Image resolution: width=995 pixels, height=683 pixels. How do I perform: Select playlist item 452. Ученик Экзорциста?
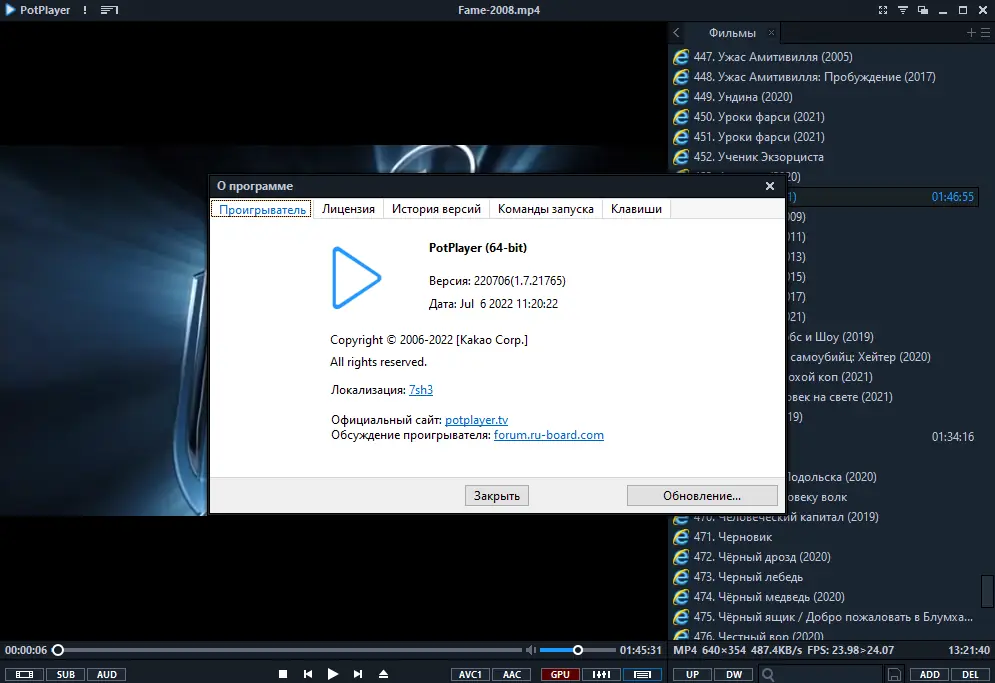pyautogui.click(x=825, y=157)
